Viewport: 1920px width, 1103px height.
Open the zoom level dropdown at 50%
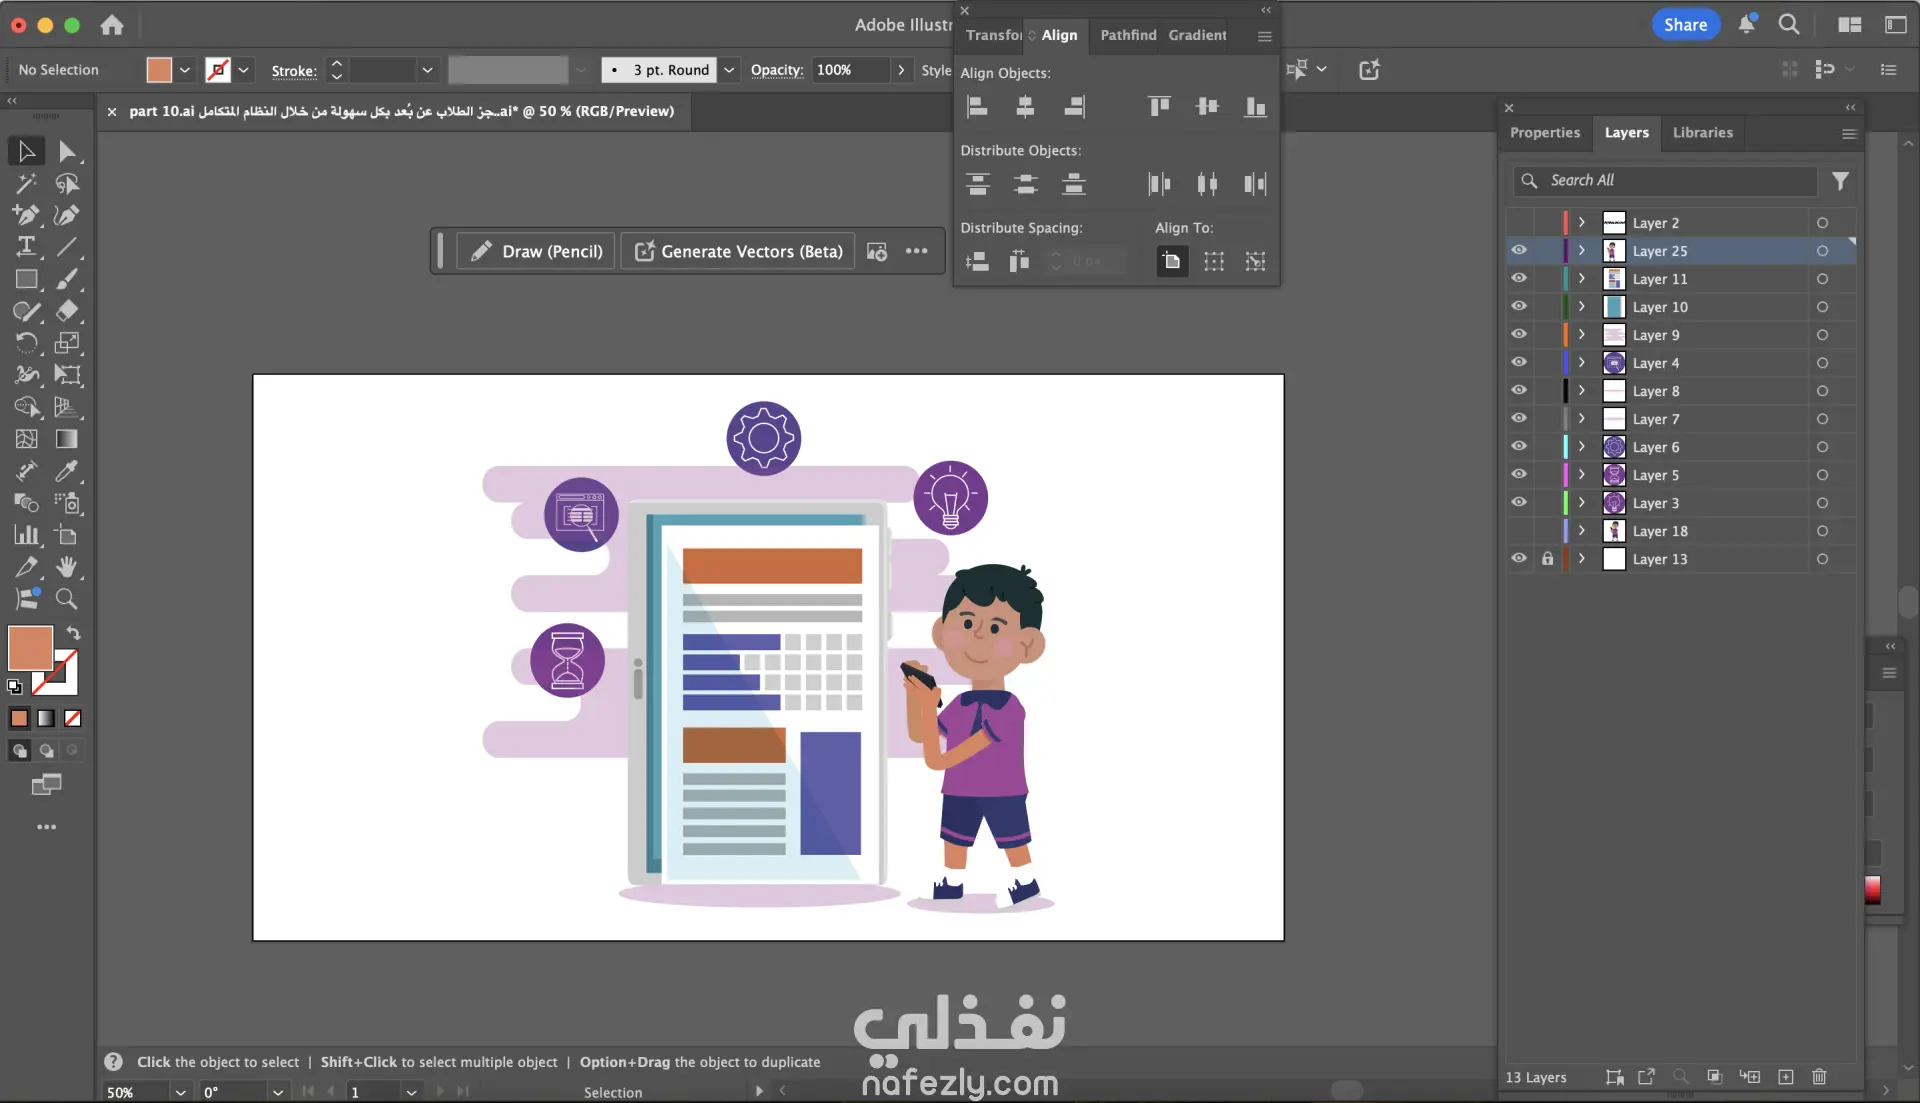coord(180,1092)
